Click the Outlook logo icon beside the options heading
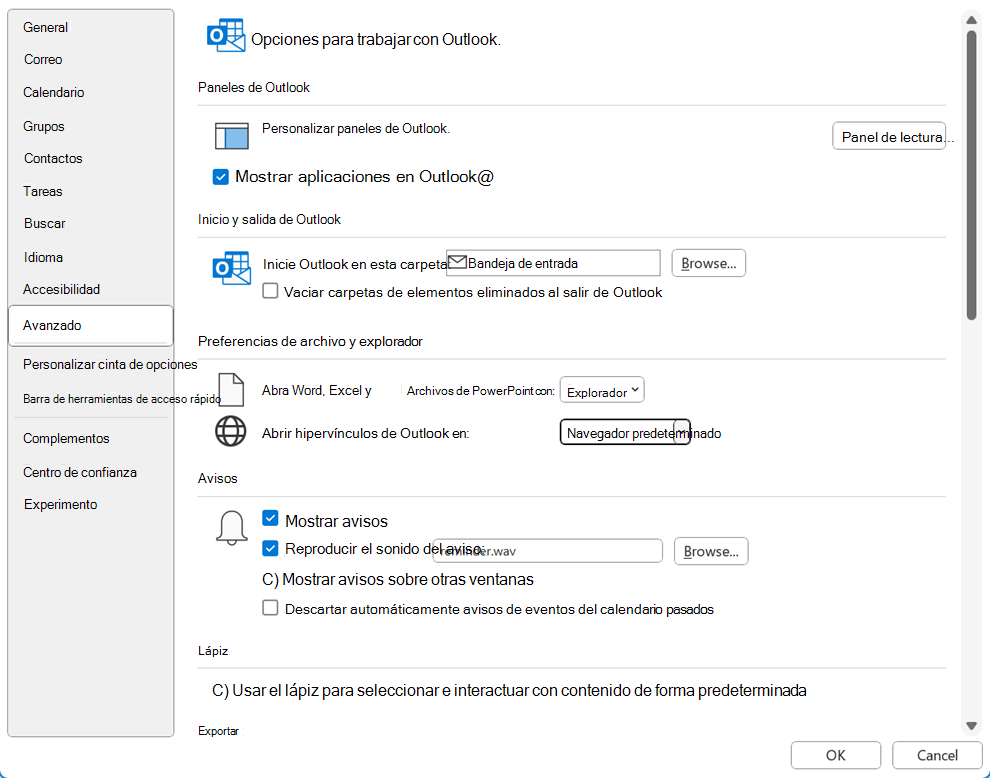The height and width of the screenshot is (778, 990). coord(225,36)
